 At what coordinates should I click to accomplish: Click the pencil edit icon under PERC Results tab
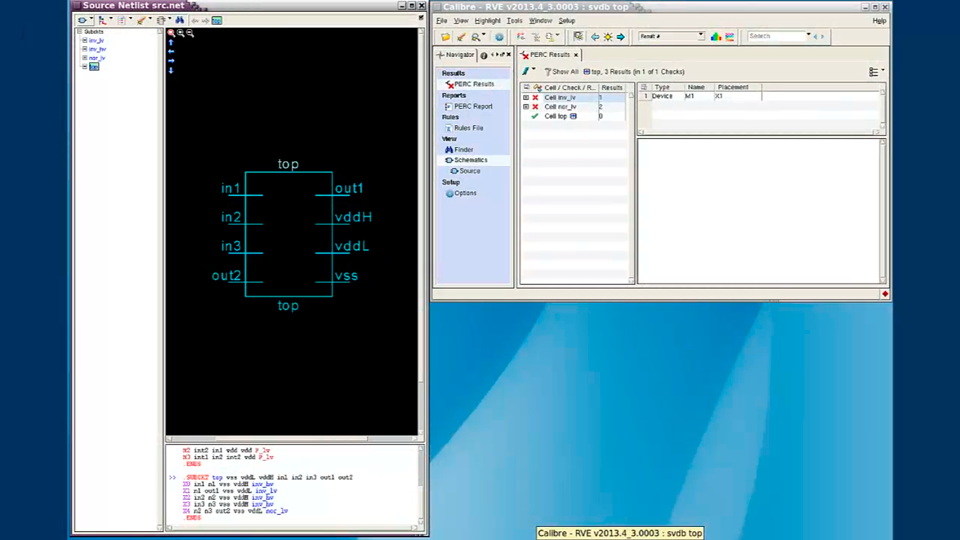click(526, 71)
